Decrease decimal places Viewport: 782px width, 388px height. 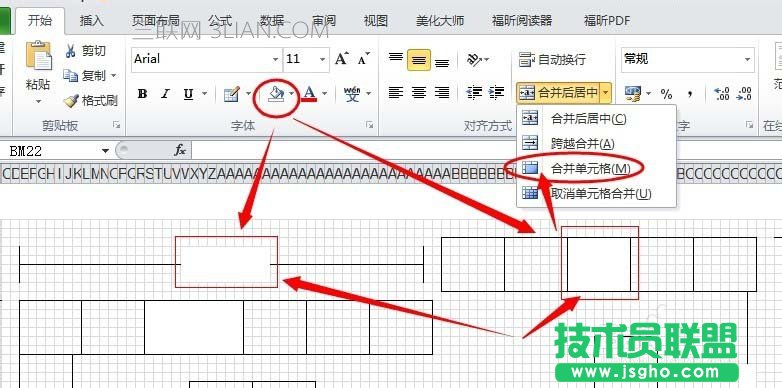pos(744,93)
